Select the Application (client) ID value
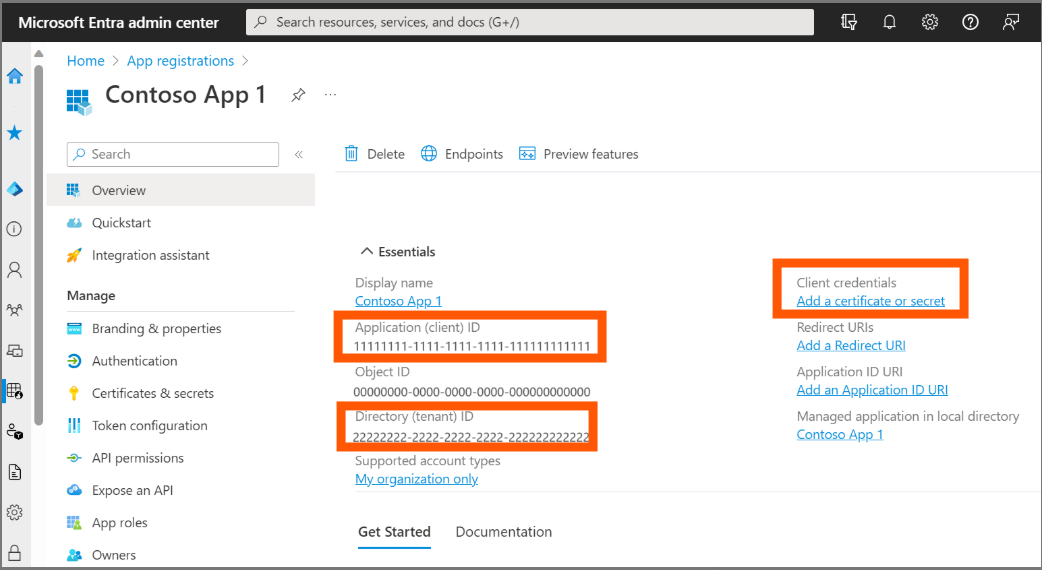 (471, 346)
